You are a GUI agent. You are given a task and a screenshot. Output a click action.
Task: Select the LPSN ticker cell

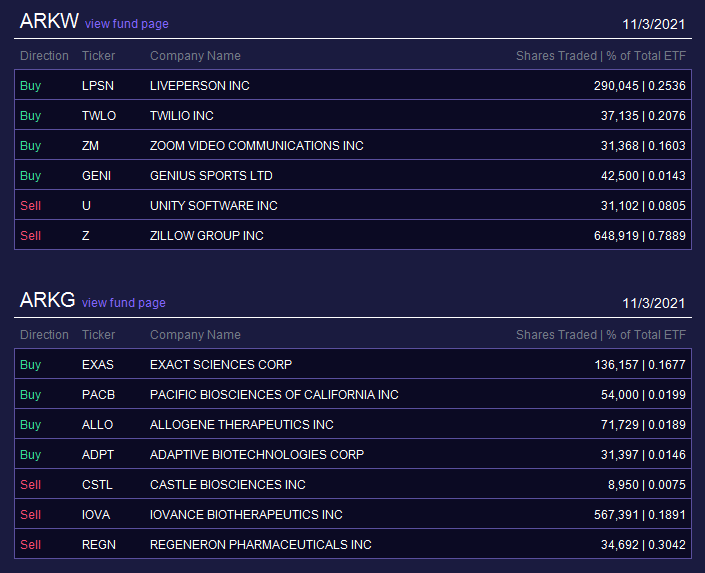[x=98, y=85]
